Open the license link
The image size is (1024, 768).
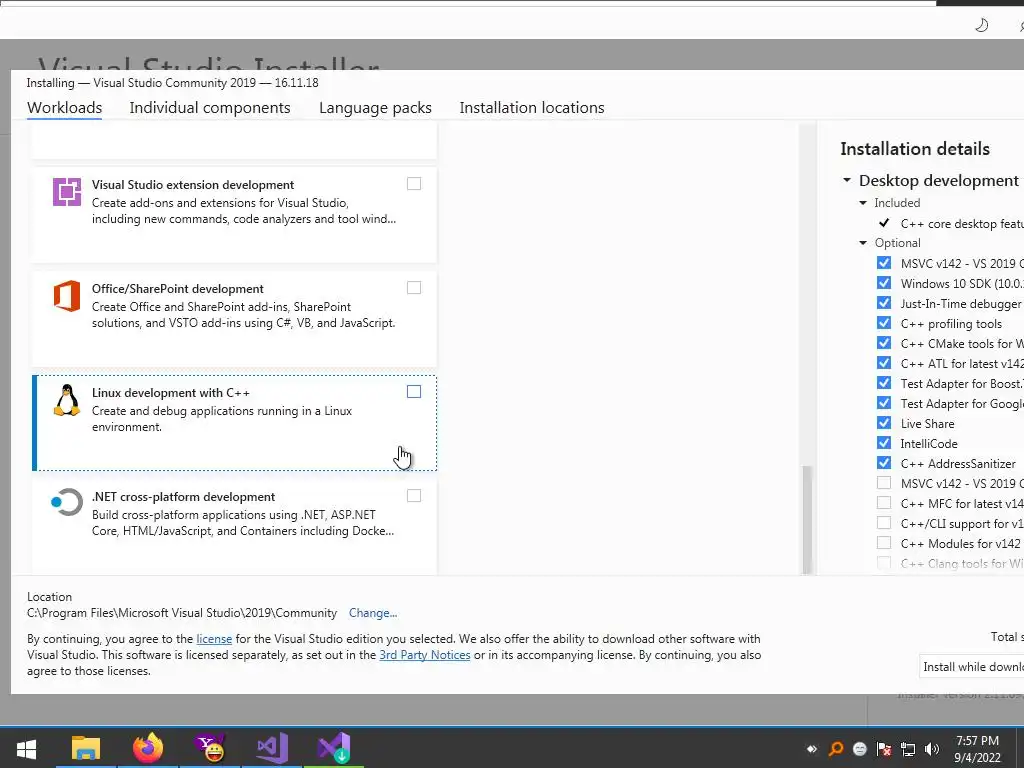[x=214, y=639]
